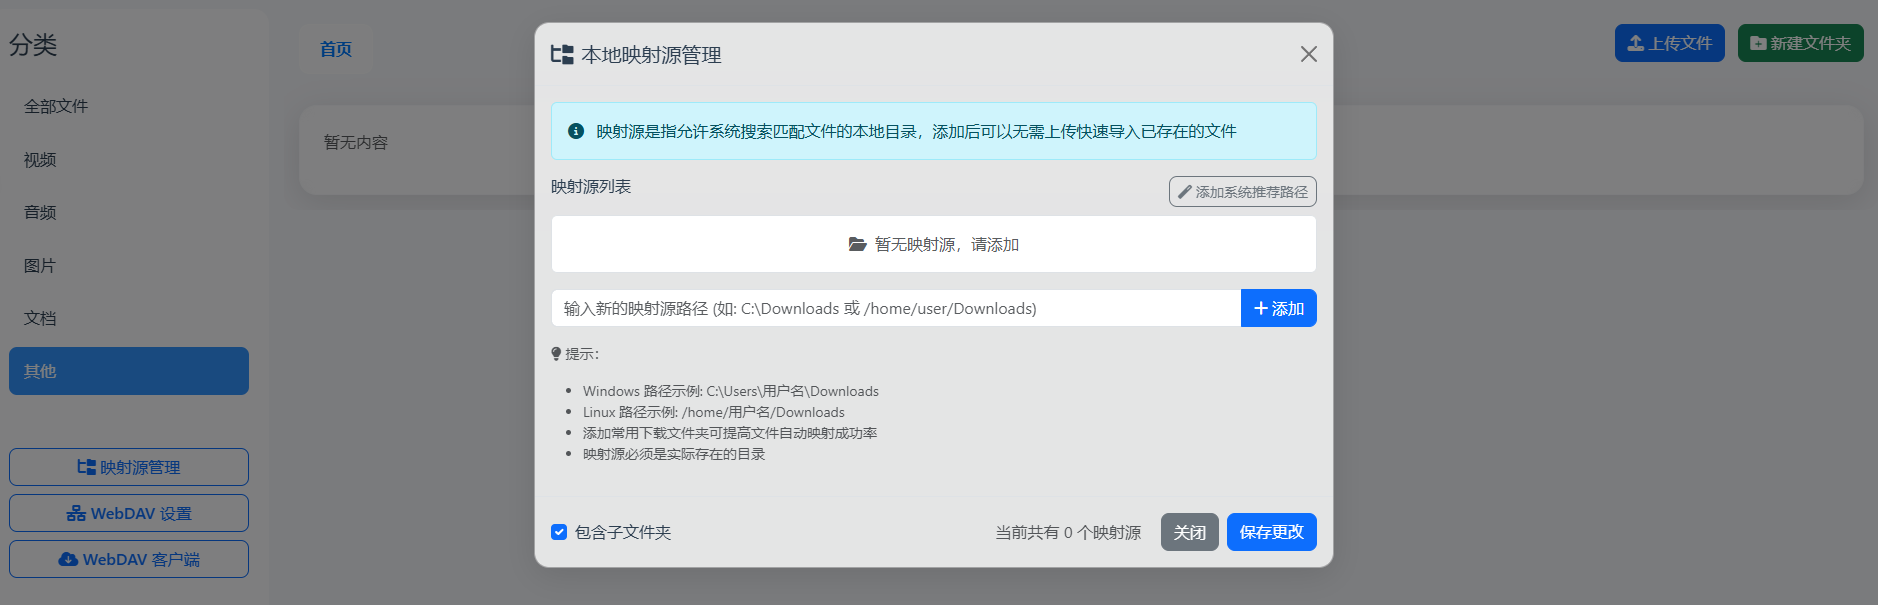Viewport: 1878px width, 605px height.
Task: Select the highlighted 其他 category
Action: (129, 371)
